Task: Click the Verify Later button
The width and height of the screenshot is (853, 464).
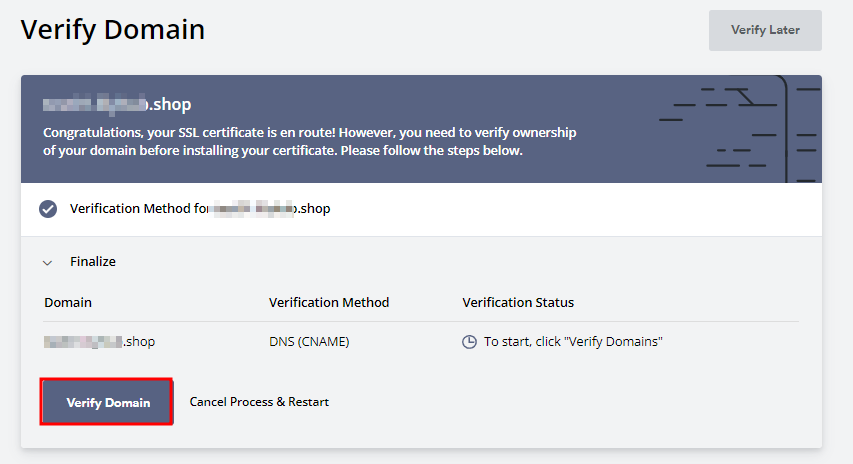Action: point(765,30)
